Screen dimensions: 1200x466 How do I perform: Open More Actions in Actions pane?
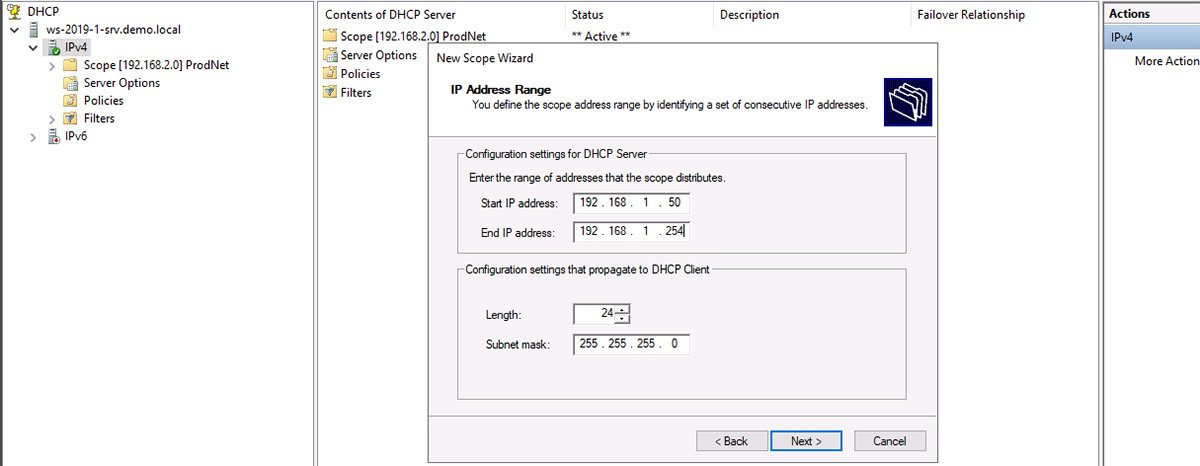coord(1166,61)
